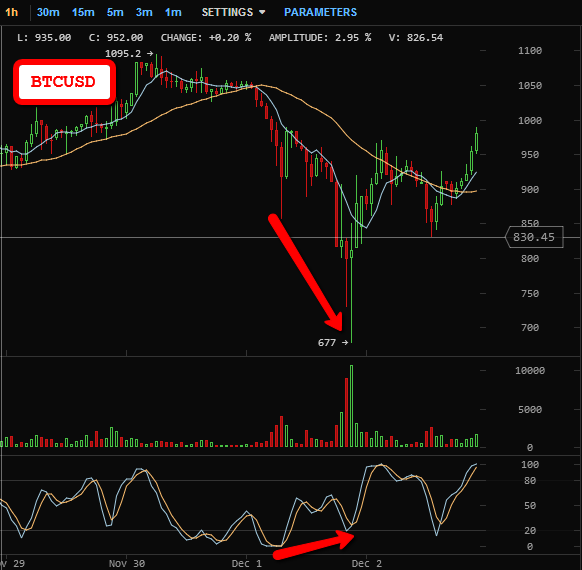Click the 1100 price axis label
This screenshot has height=570, width=582.
[530, 50]
